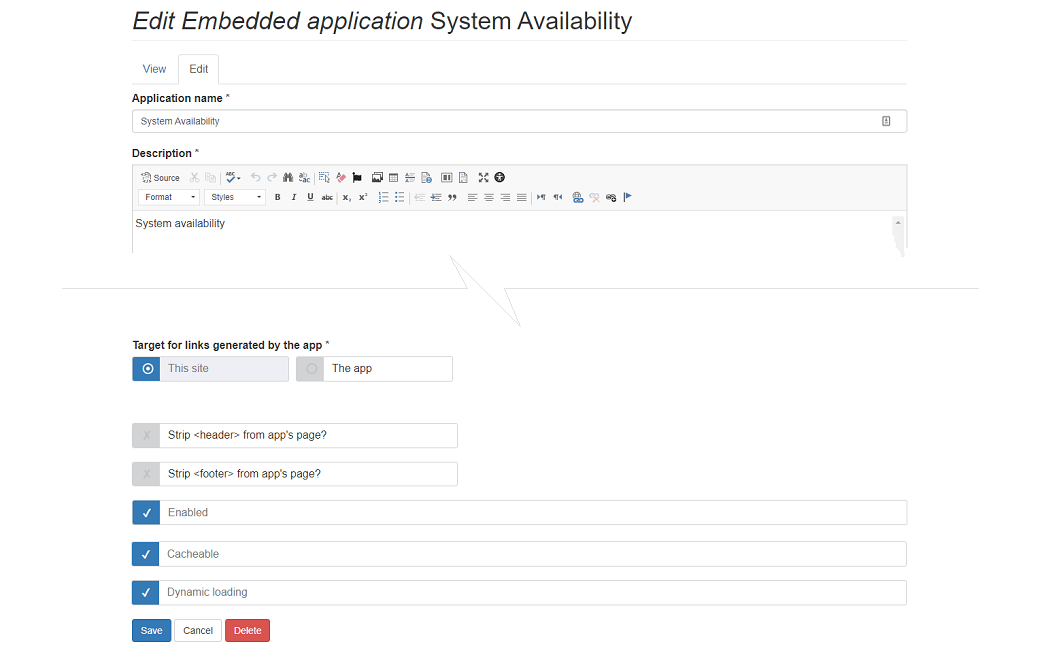Click the Save button
1042x657 pixels.
click(x=152, y=630)
